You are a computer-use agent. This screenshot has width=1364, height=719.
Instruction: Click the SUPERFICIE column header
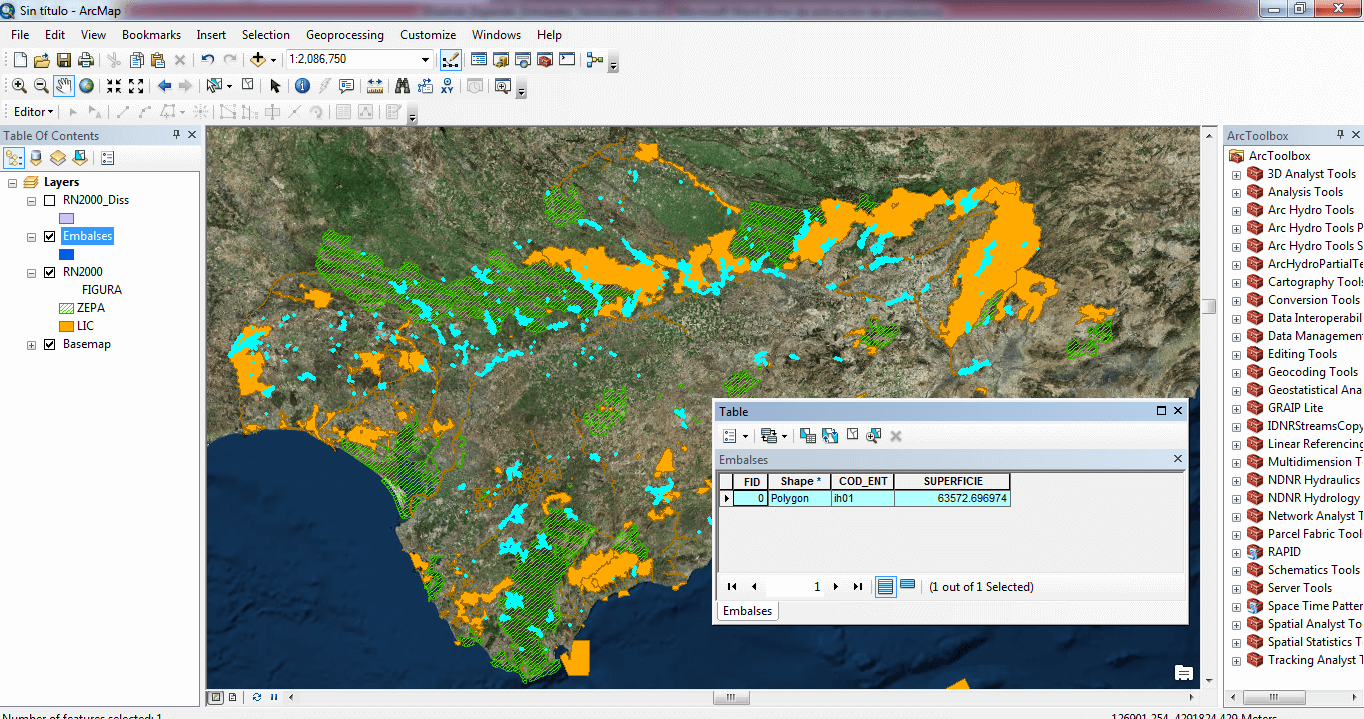(x=952, y=481)
